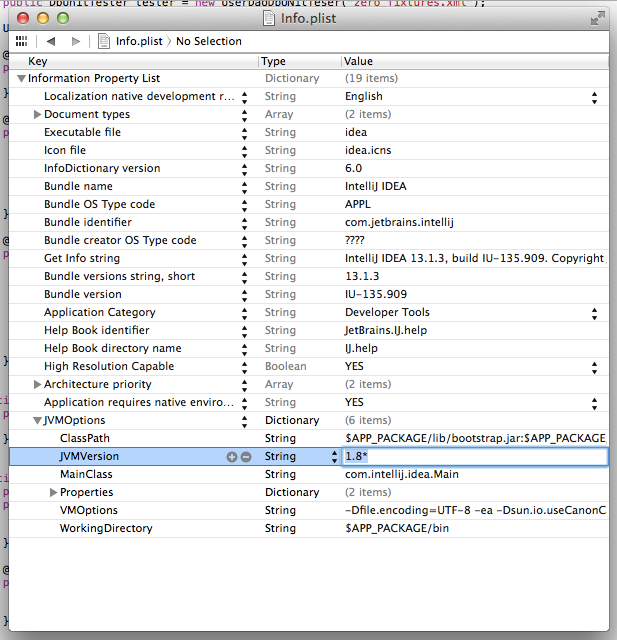Open key stepper for Icon file row
617x640 pixels.
point(244,151)
